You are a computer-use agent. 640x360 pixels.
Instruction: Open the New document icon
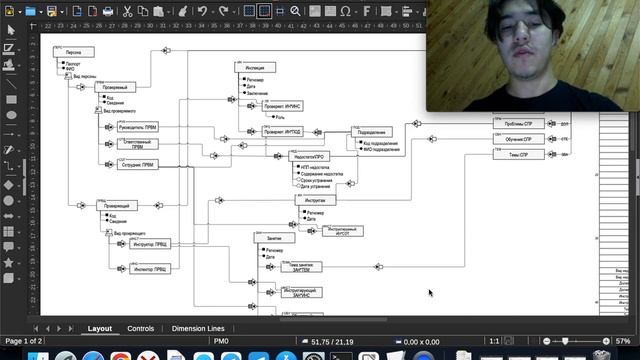pos(10,11)
